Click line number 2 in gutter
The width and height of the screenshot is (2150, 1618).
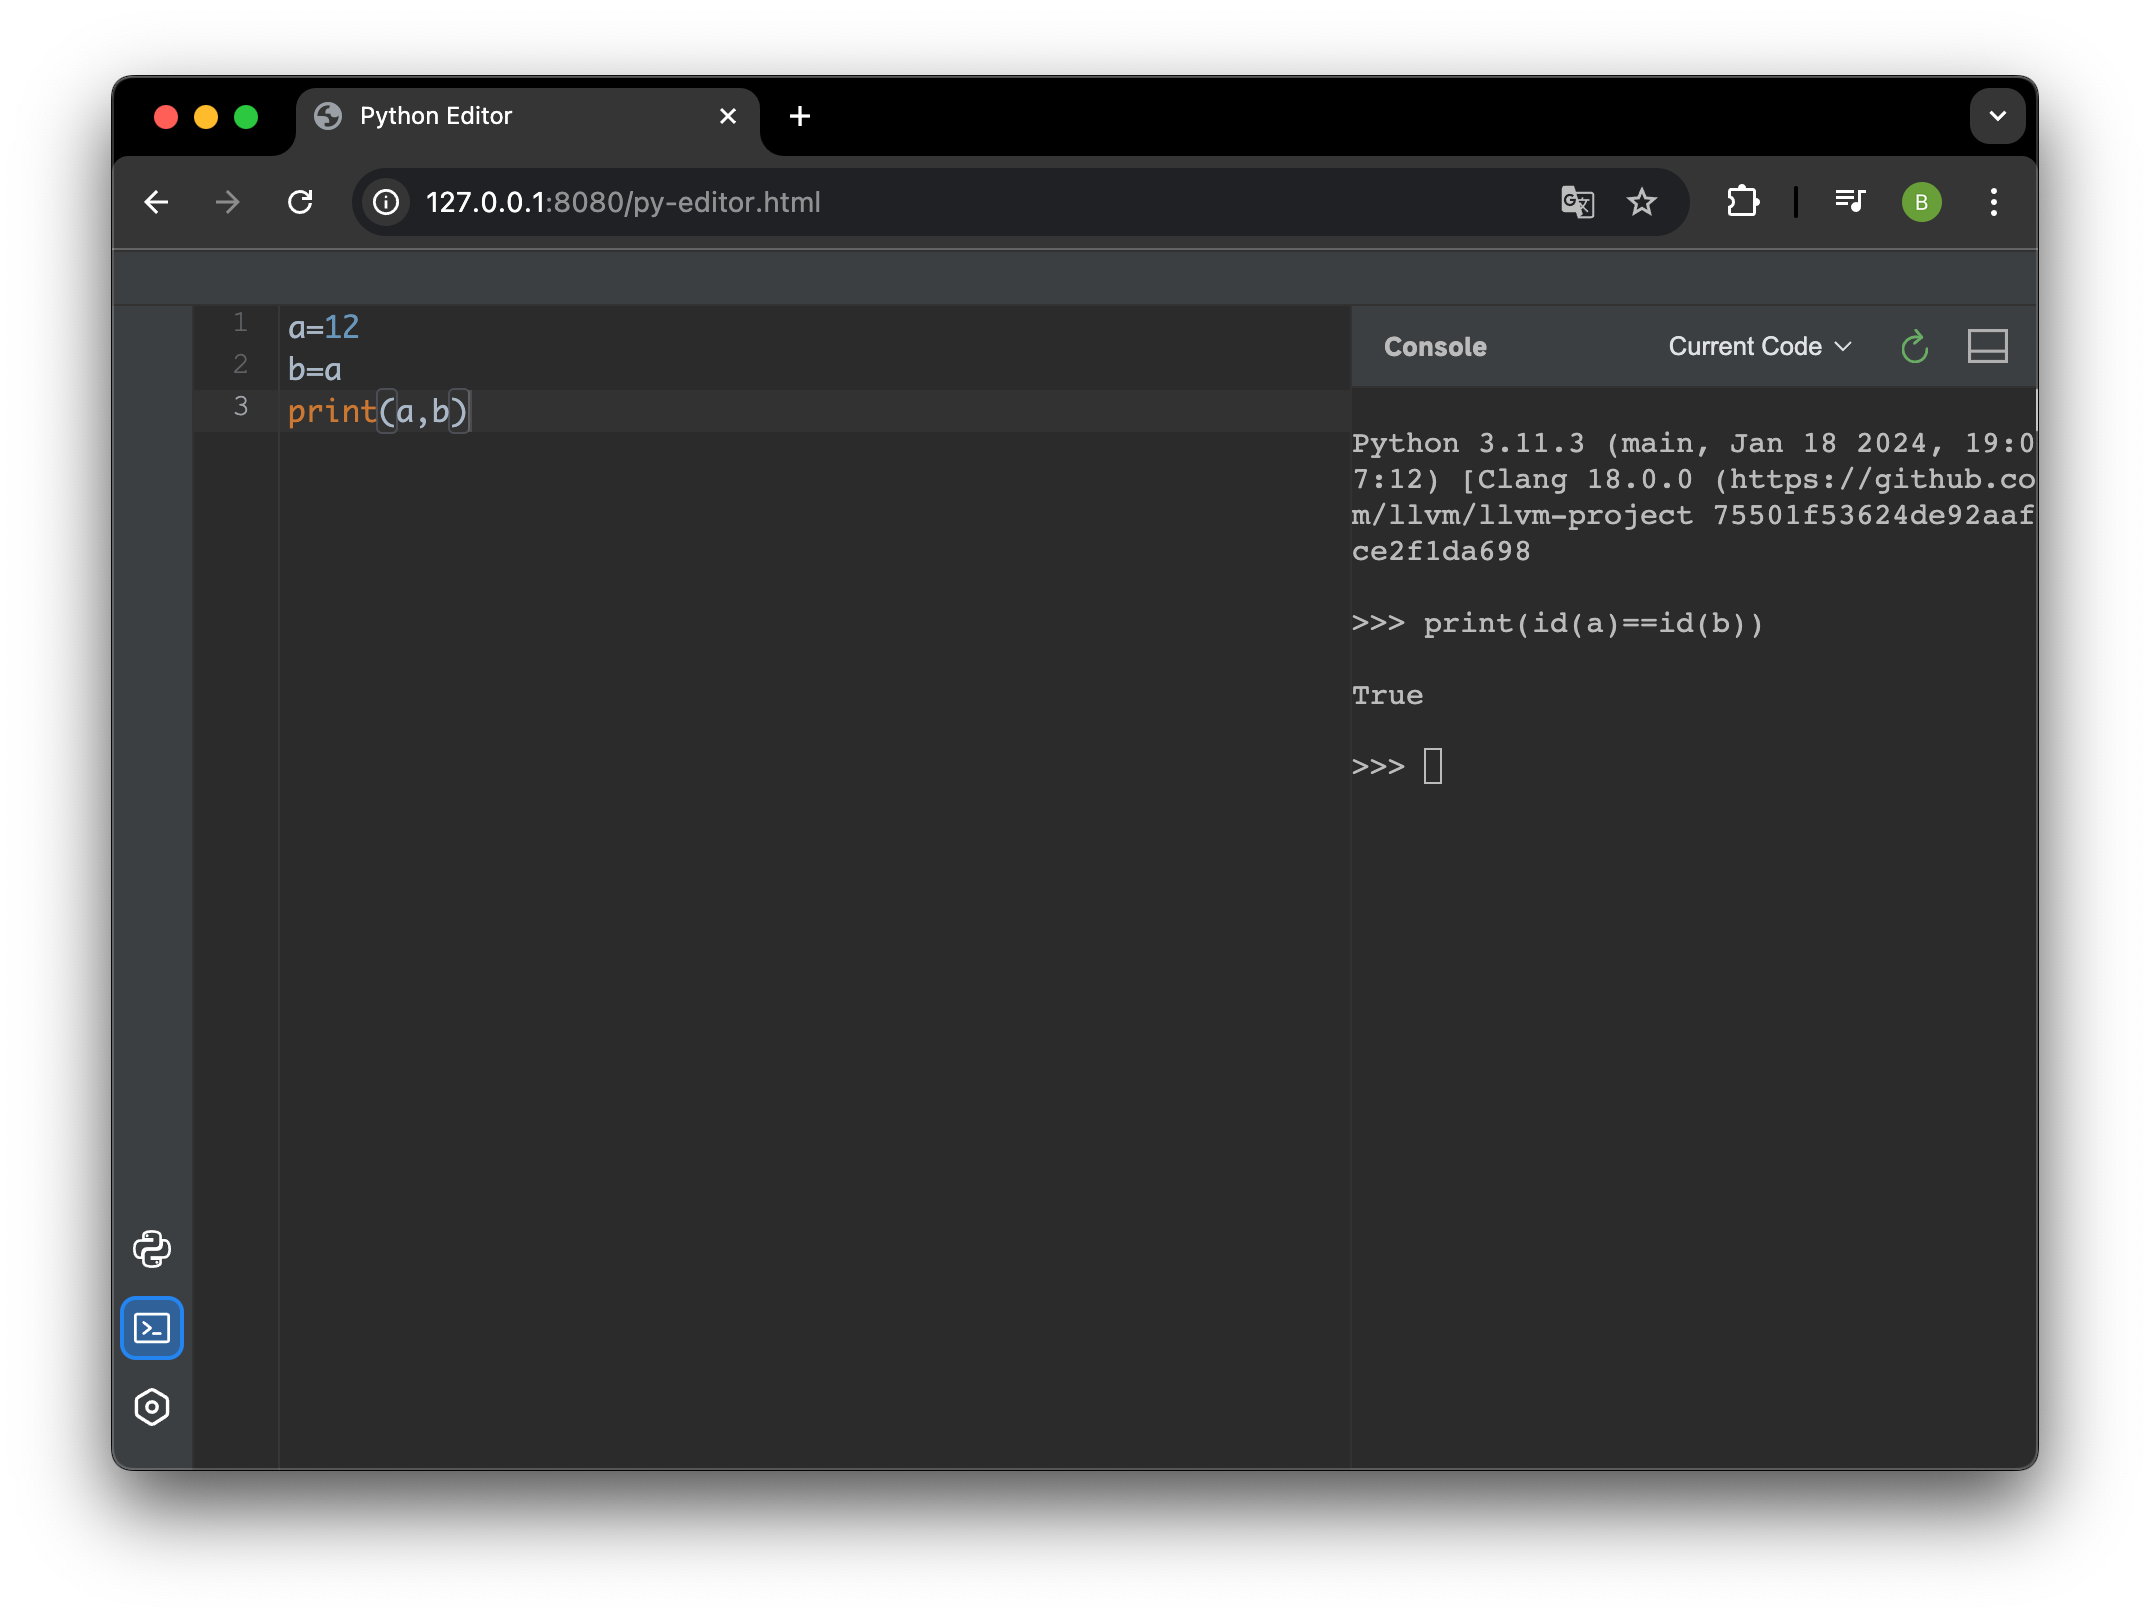coord(240,364)
